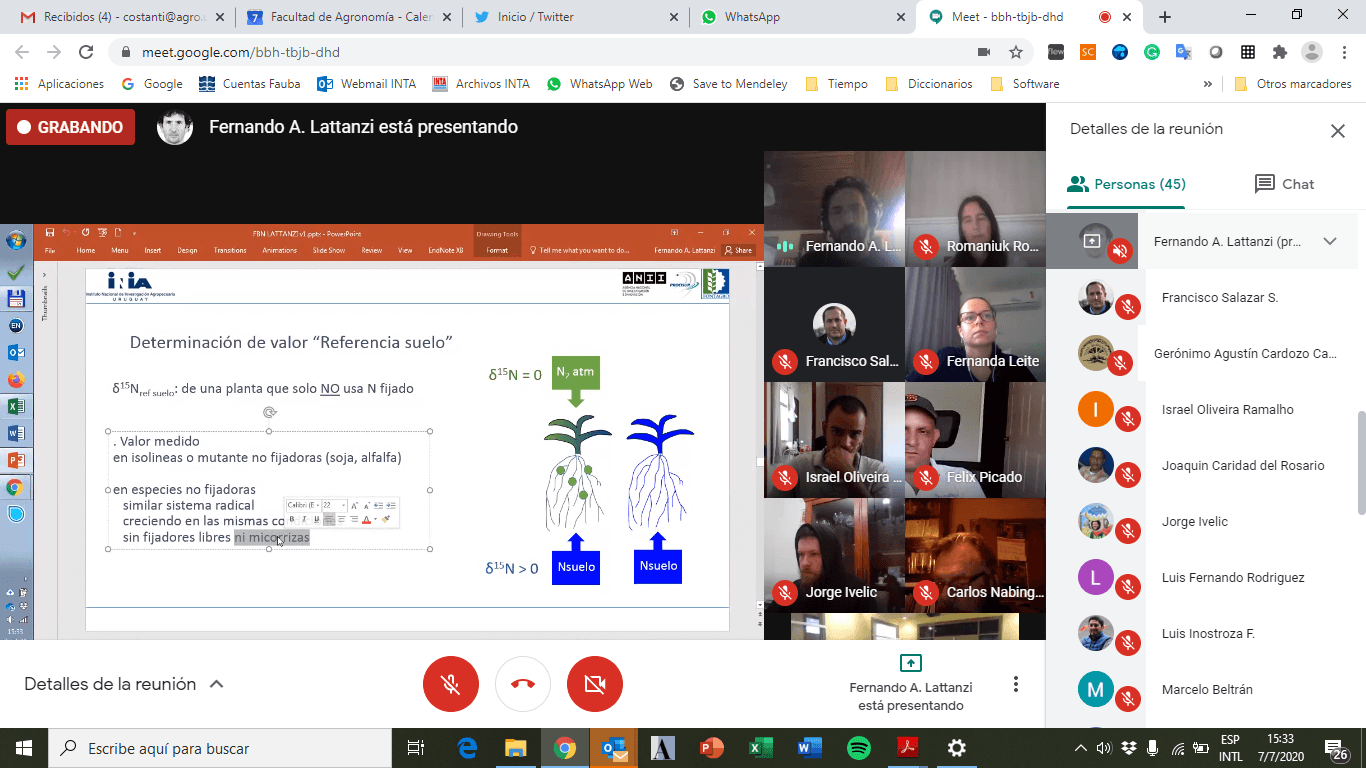Switch to the Chat tab
Viewport: 1366px width, 768px height.
[x=1284, y=184]
